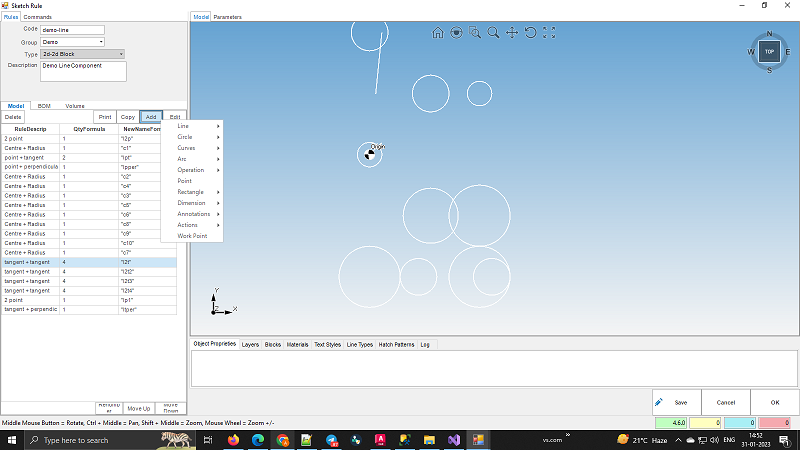This screenshot has height=450, width=800.
Task: Select the magnifier zoom tool
Action: [493, 33]
